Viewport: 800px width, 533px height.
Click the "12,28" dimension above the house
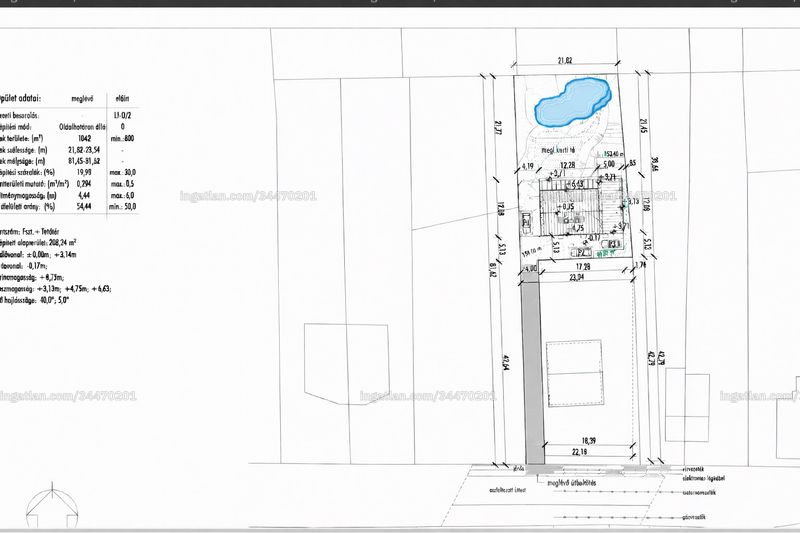click(x=567, y=165)
